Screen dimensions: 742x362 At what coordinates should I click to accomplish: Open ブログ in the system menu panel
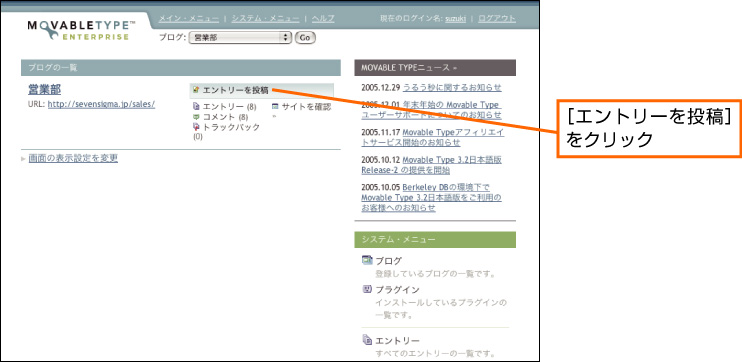point(389,261)
